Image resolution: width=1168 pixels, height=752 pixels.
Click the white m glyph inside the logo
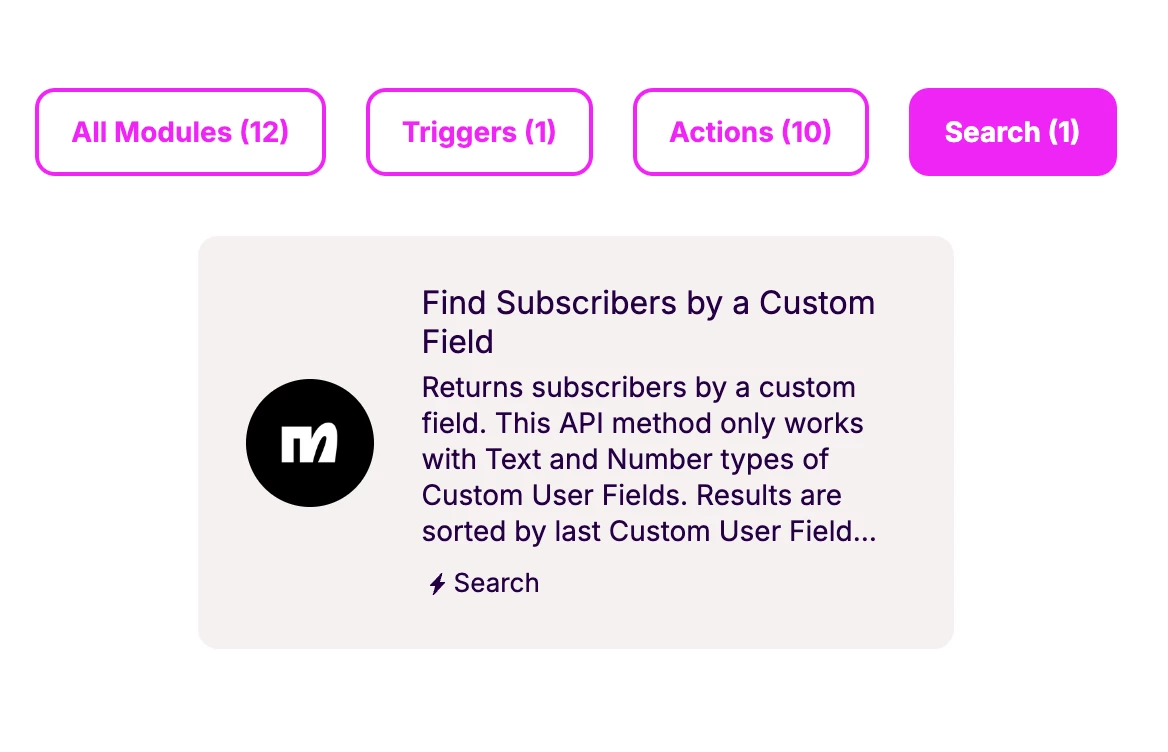pyautogui.click(x=309, y=443)
